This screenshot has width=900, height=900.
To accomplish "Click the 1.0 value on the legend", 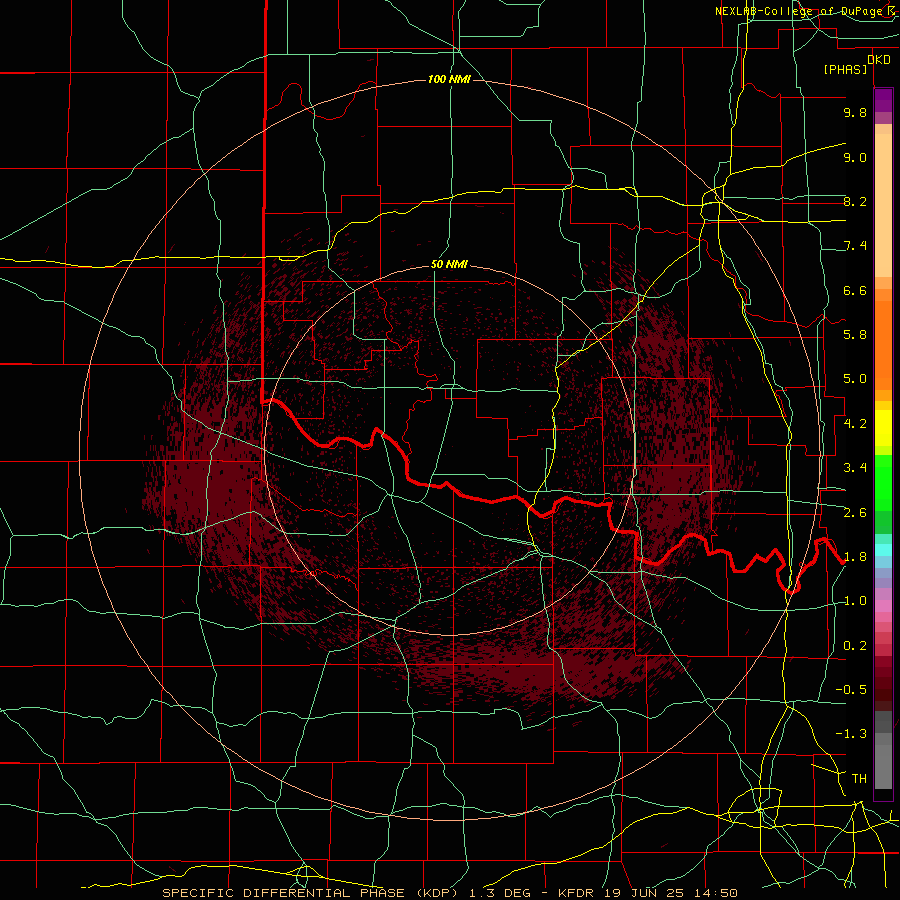I will pos(855,601).
